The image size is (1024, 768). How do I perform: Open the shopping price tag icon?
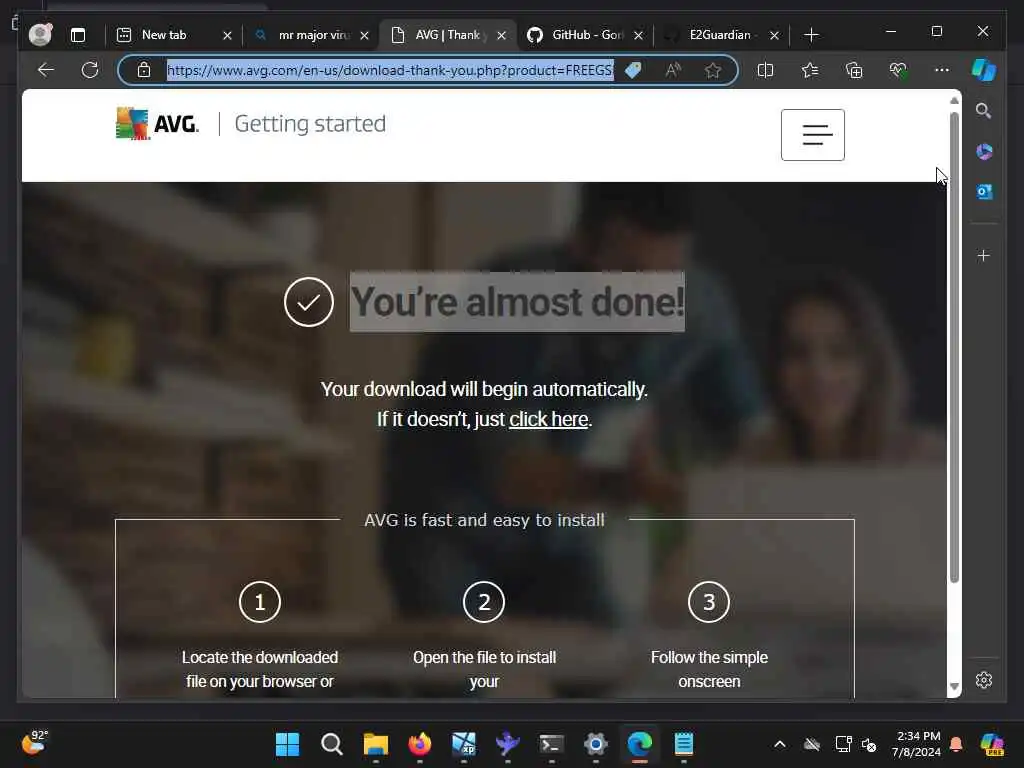point(633,70)
